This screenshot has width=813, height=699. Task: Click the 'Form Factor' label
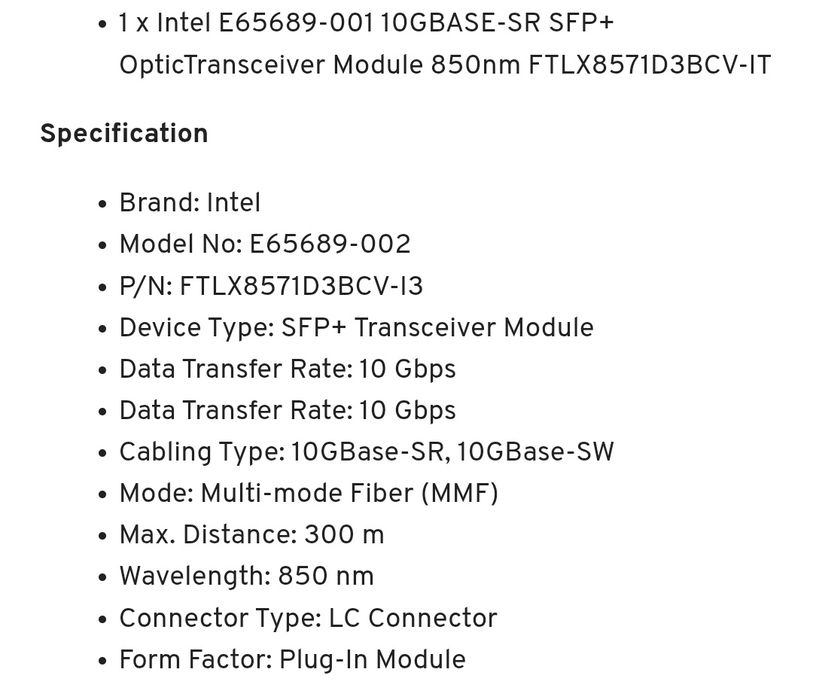coord(193,660)
